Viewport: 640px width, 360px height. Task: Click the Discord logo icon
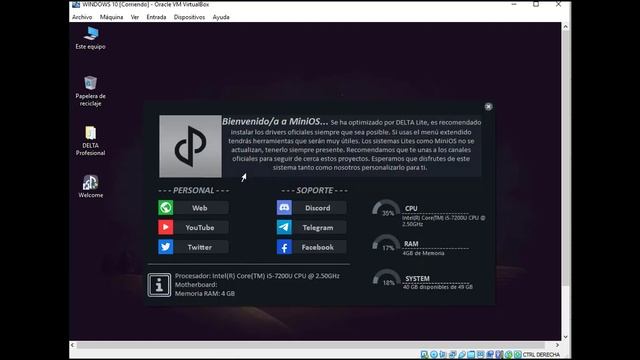284,208
